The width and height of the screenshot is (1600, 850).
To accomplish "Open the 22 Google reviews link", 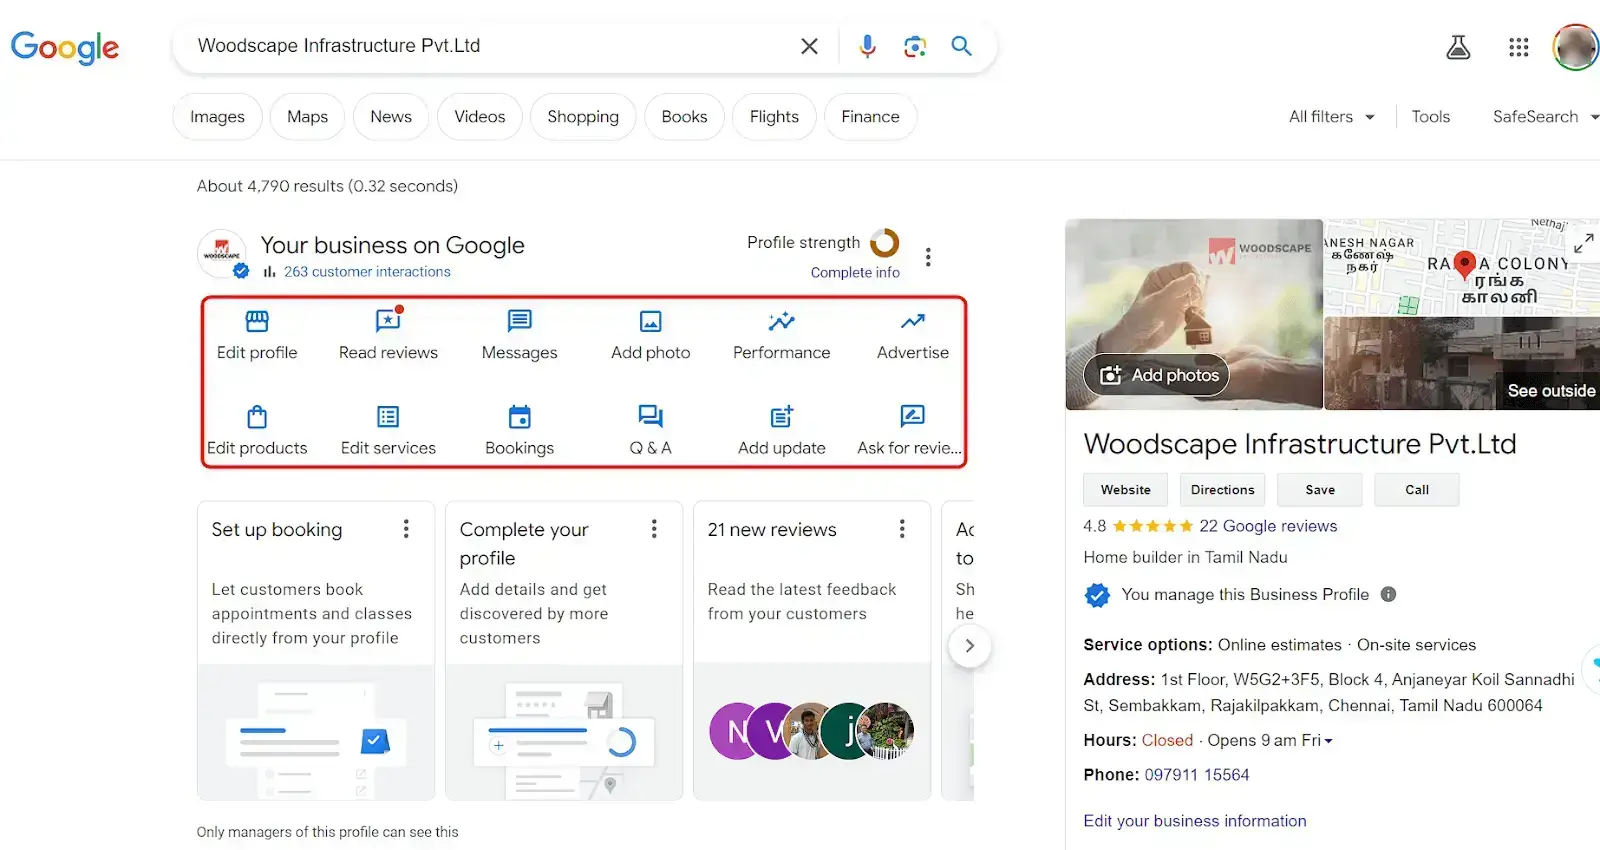I will tap(1268, 526).
